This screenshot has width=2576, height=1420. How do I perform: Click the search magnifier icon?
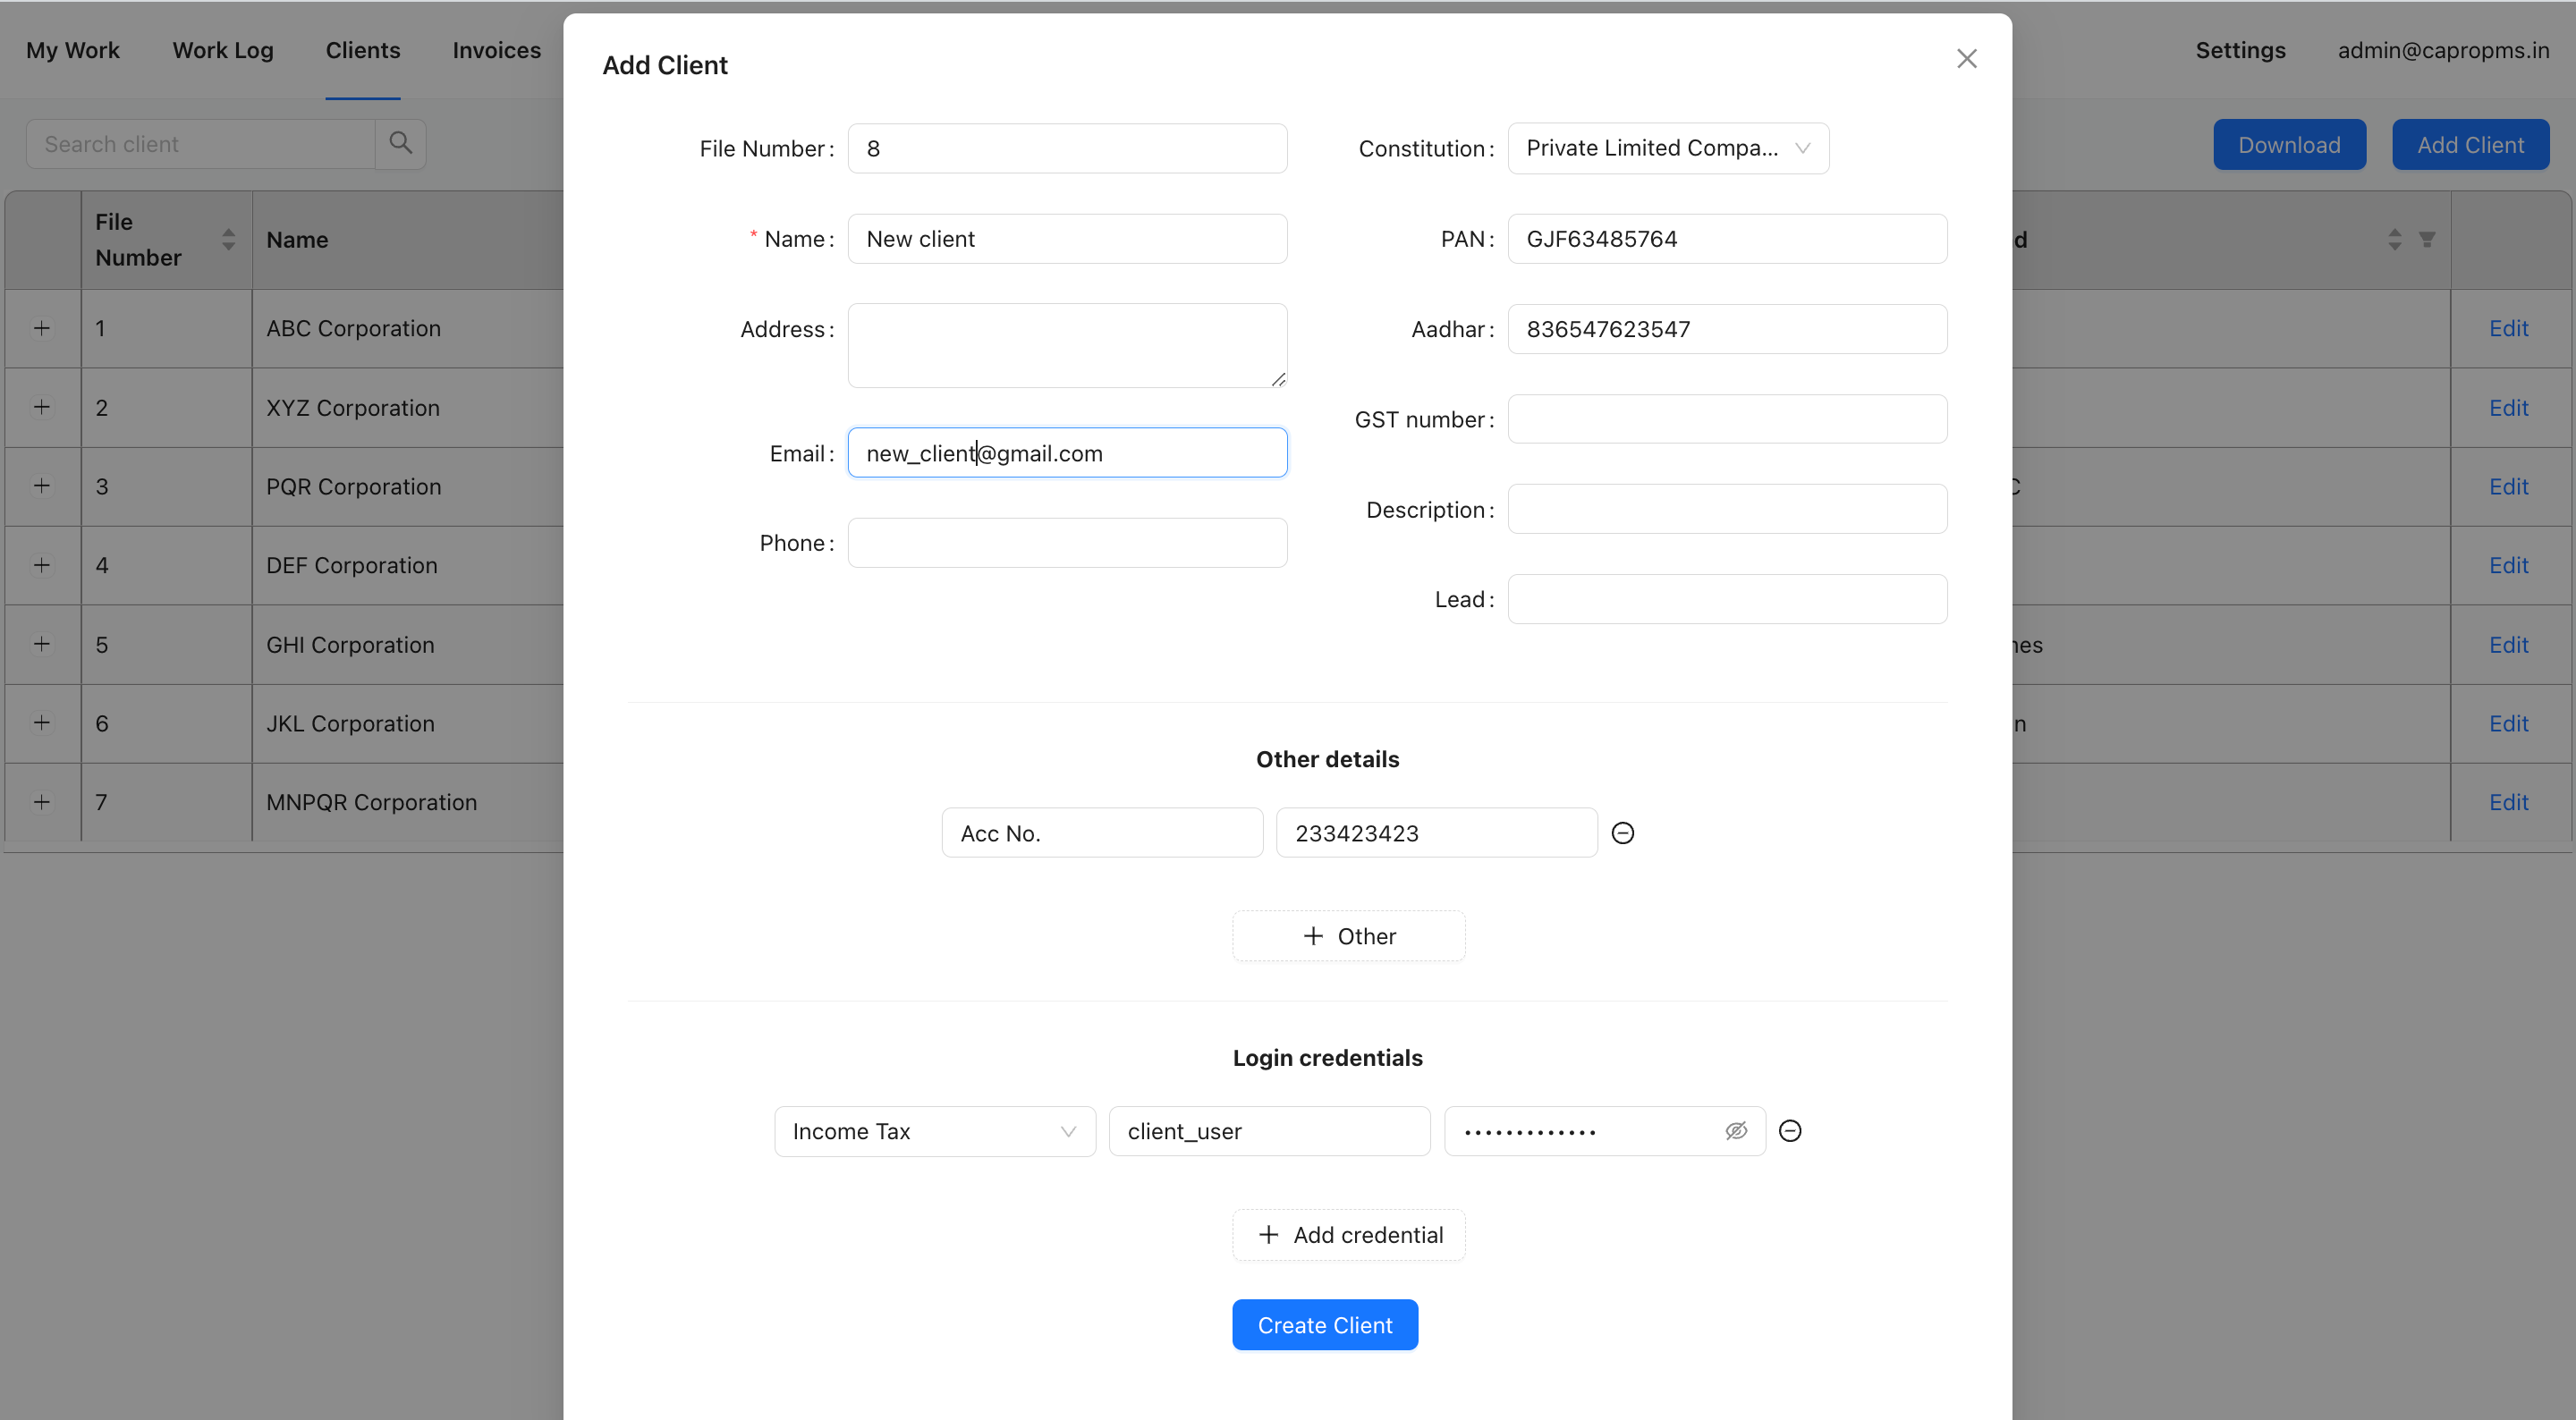pyautogui.click(x=400, y=143)
